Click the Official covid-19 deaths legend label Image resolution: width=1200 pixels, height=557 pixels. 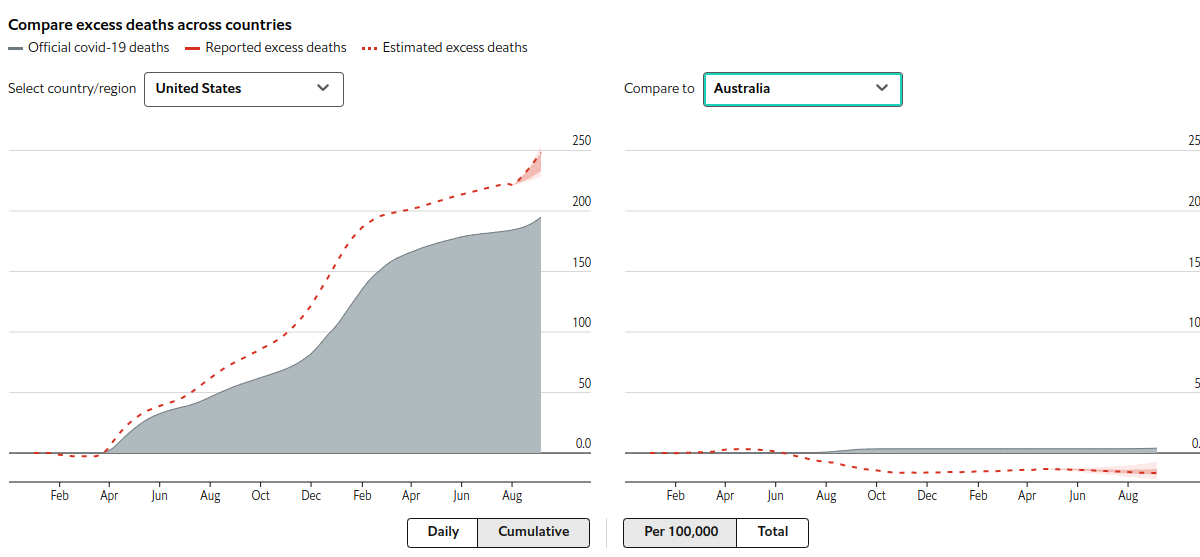98,48
